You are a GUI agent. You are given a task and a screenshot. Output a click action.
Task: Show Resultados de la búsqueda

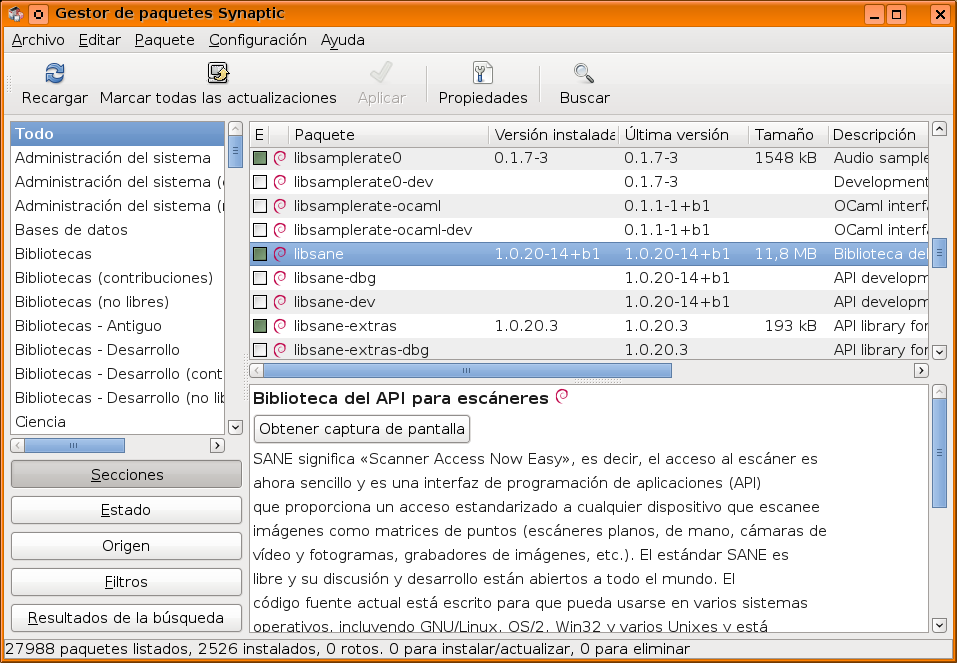pyautogui.click(x=126, y=618)
